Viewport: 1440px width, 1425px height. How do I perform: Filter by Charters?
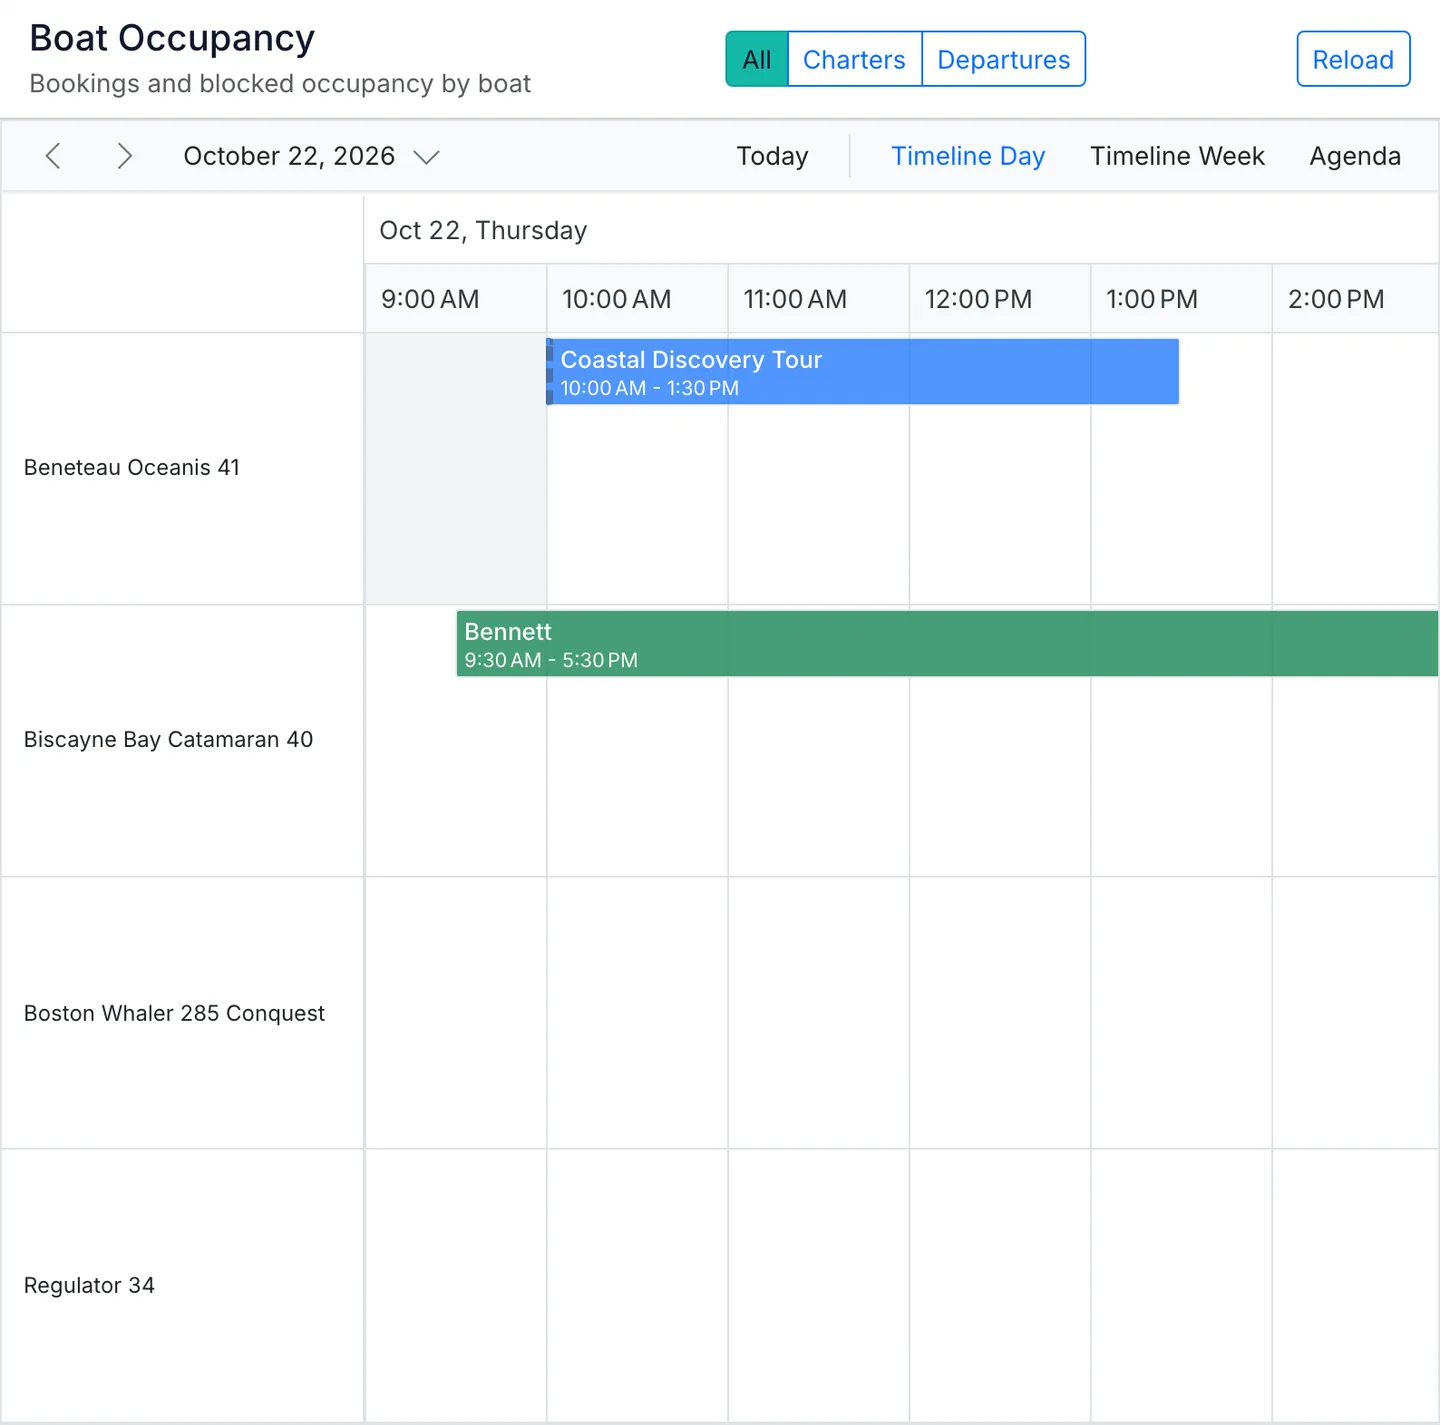854,59
